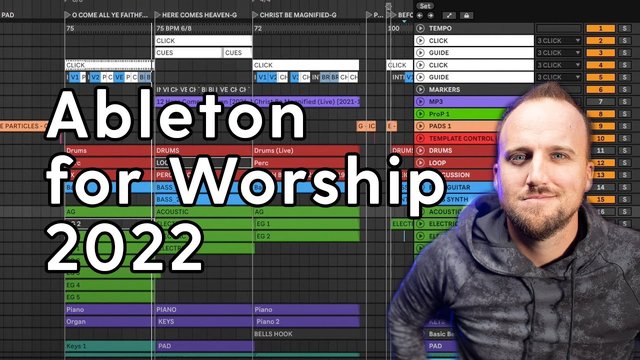Select the BELLS HOOK clip
Screen dimensions: 640x360
point(306,334)
